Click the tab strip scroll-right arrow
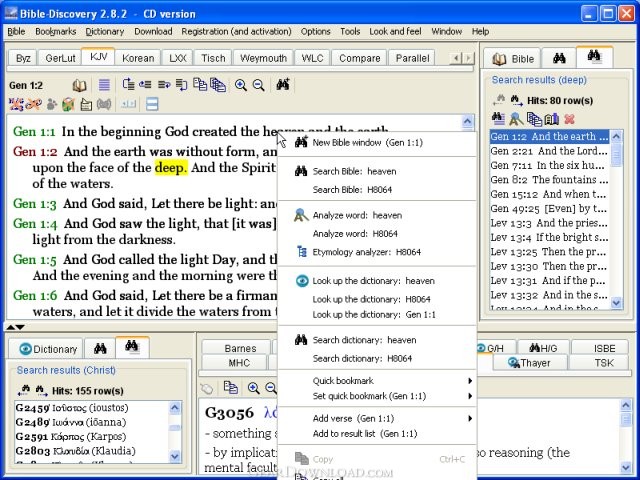Image resolution: width=640 pixels, height=480 pixels. pyautogui.click(x=469, y=58)
